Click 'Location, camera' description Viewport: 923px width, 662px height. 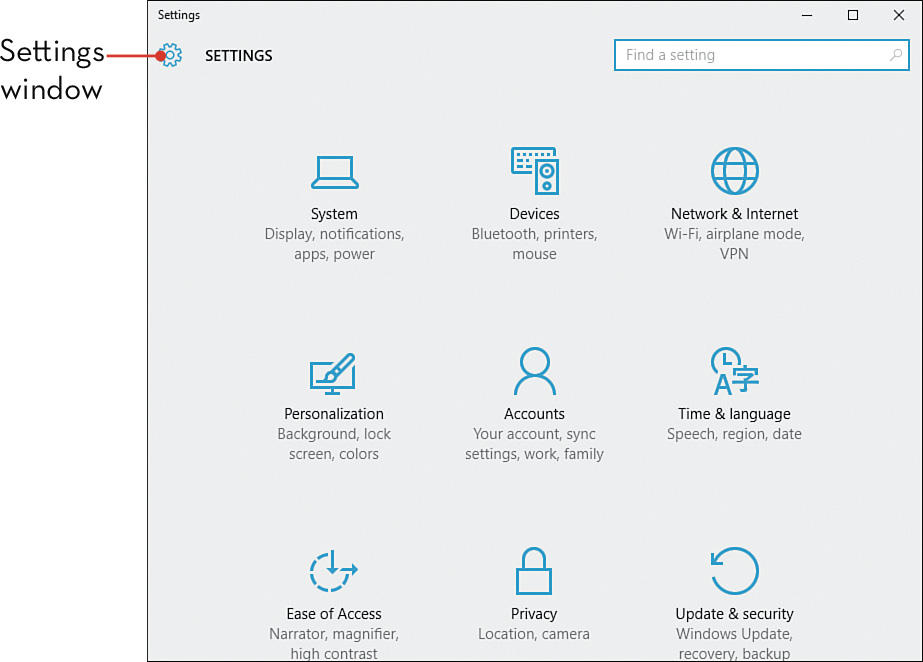pyautogui.click(x=534, y=634)
